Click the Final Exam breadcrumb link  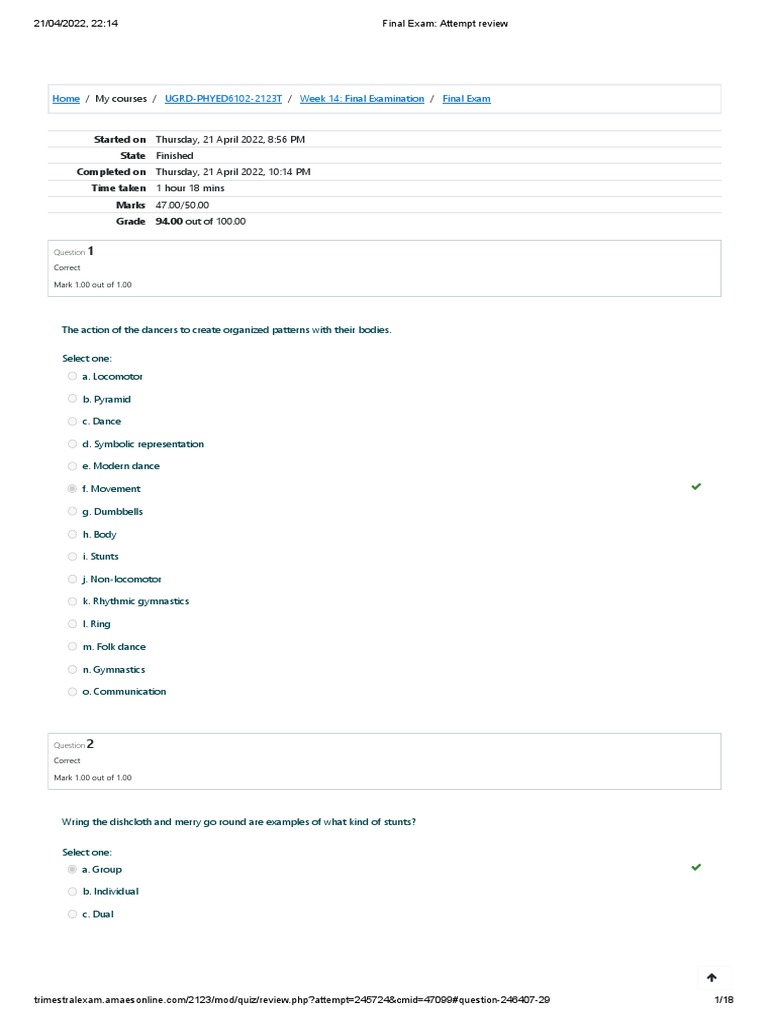(x=466, y=99)
